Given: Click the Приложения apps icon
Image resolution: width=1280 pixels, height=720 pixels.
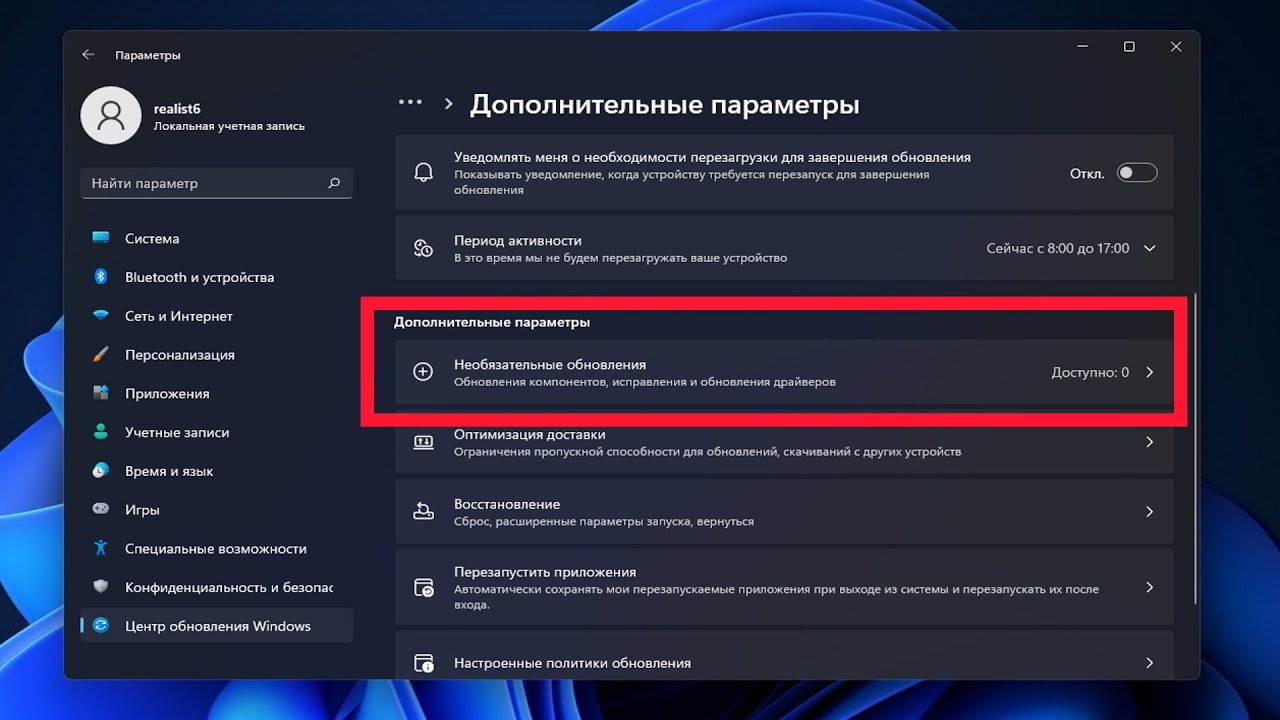Looking at the screenshot, I should tap(100, 393).
